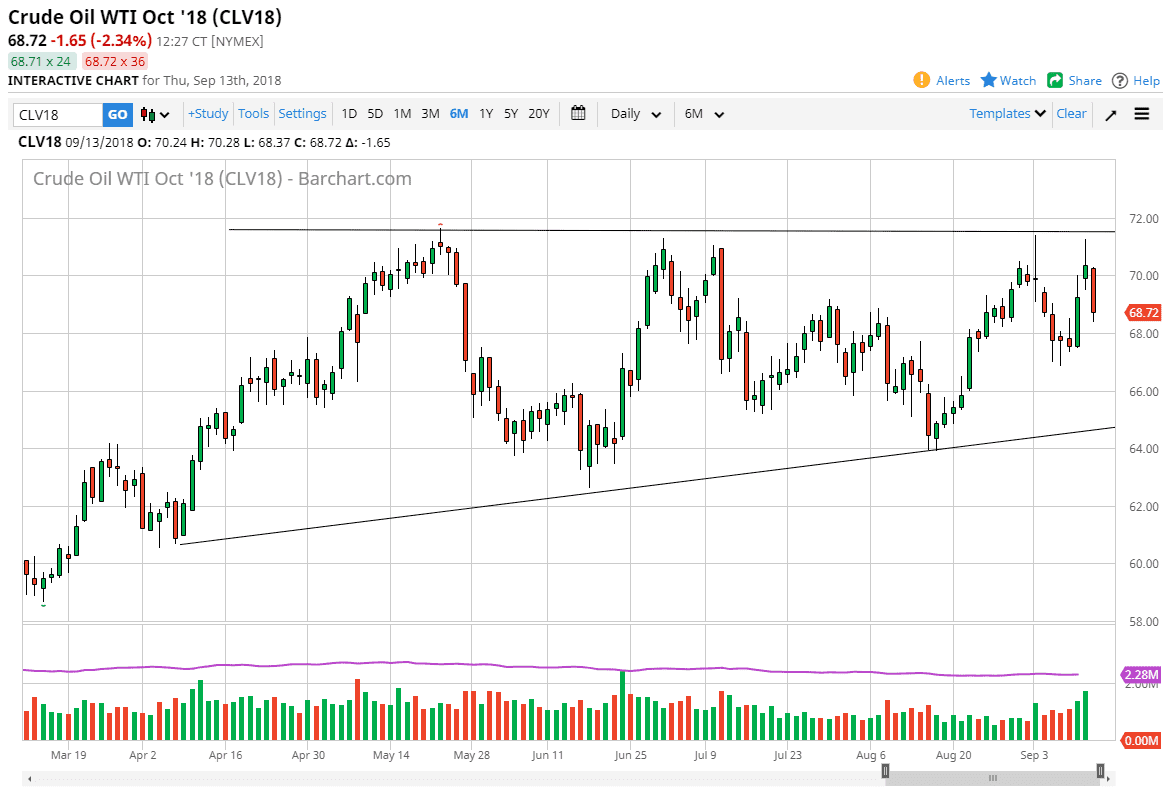Open candlestick chart type selector
Screen dimensions: 1169x796
[155, 114]
